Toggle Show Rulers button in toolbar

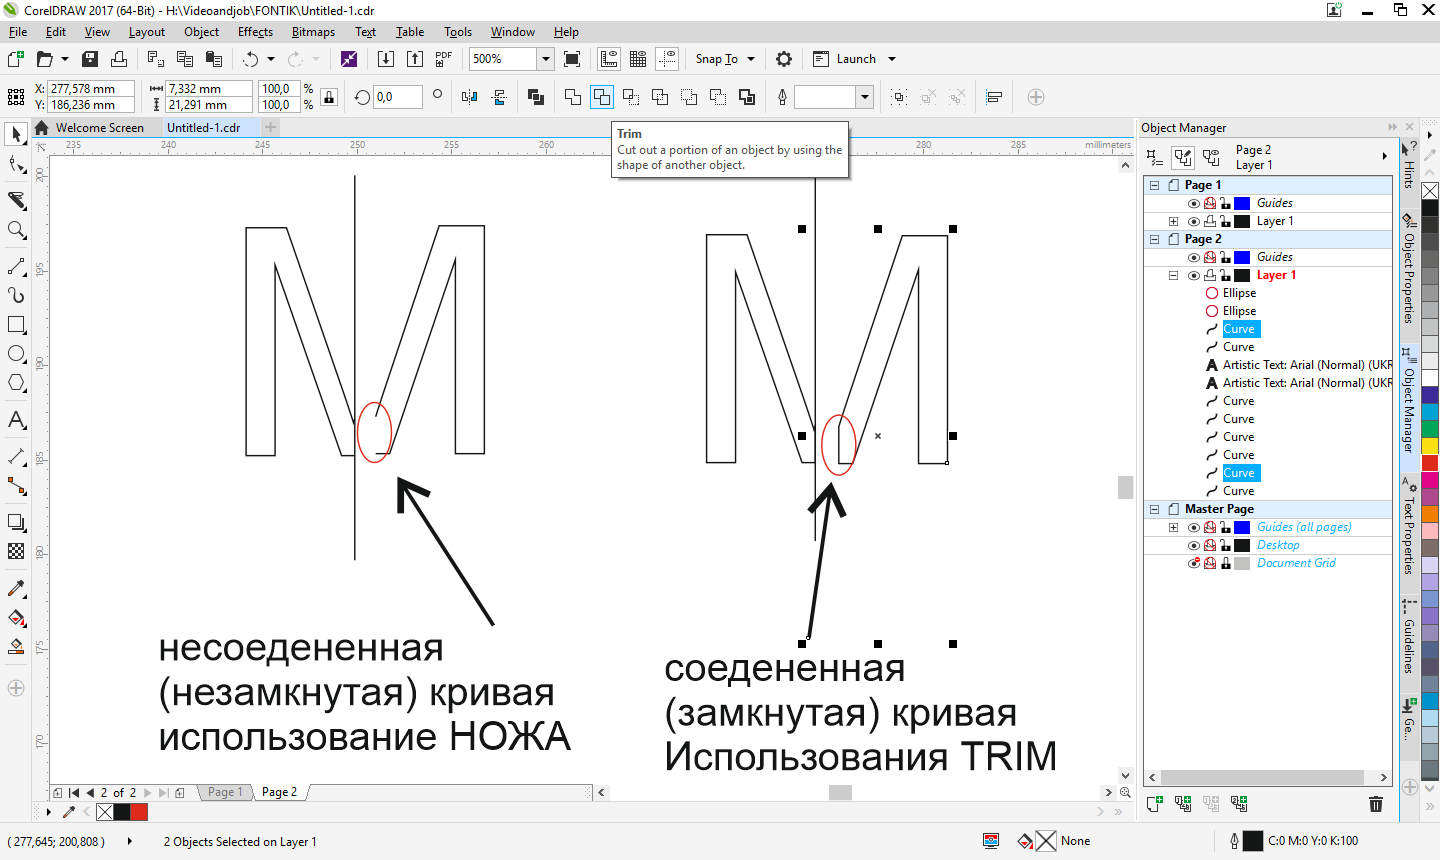pos(609,59)
